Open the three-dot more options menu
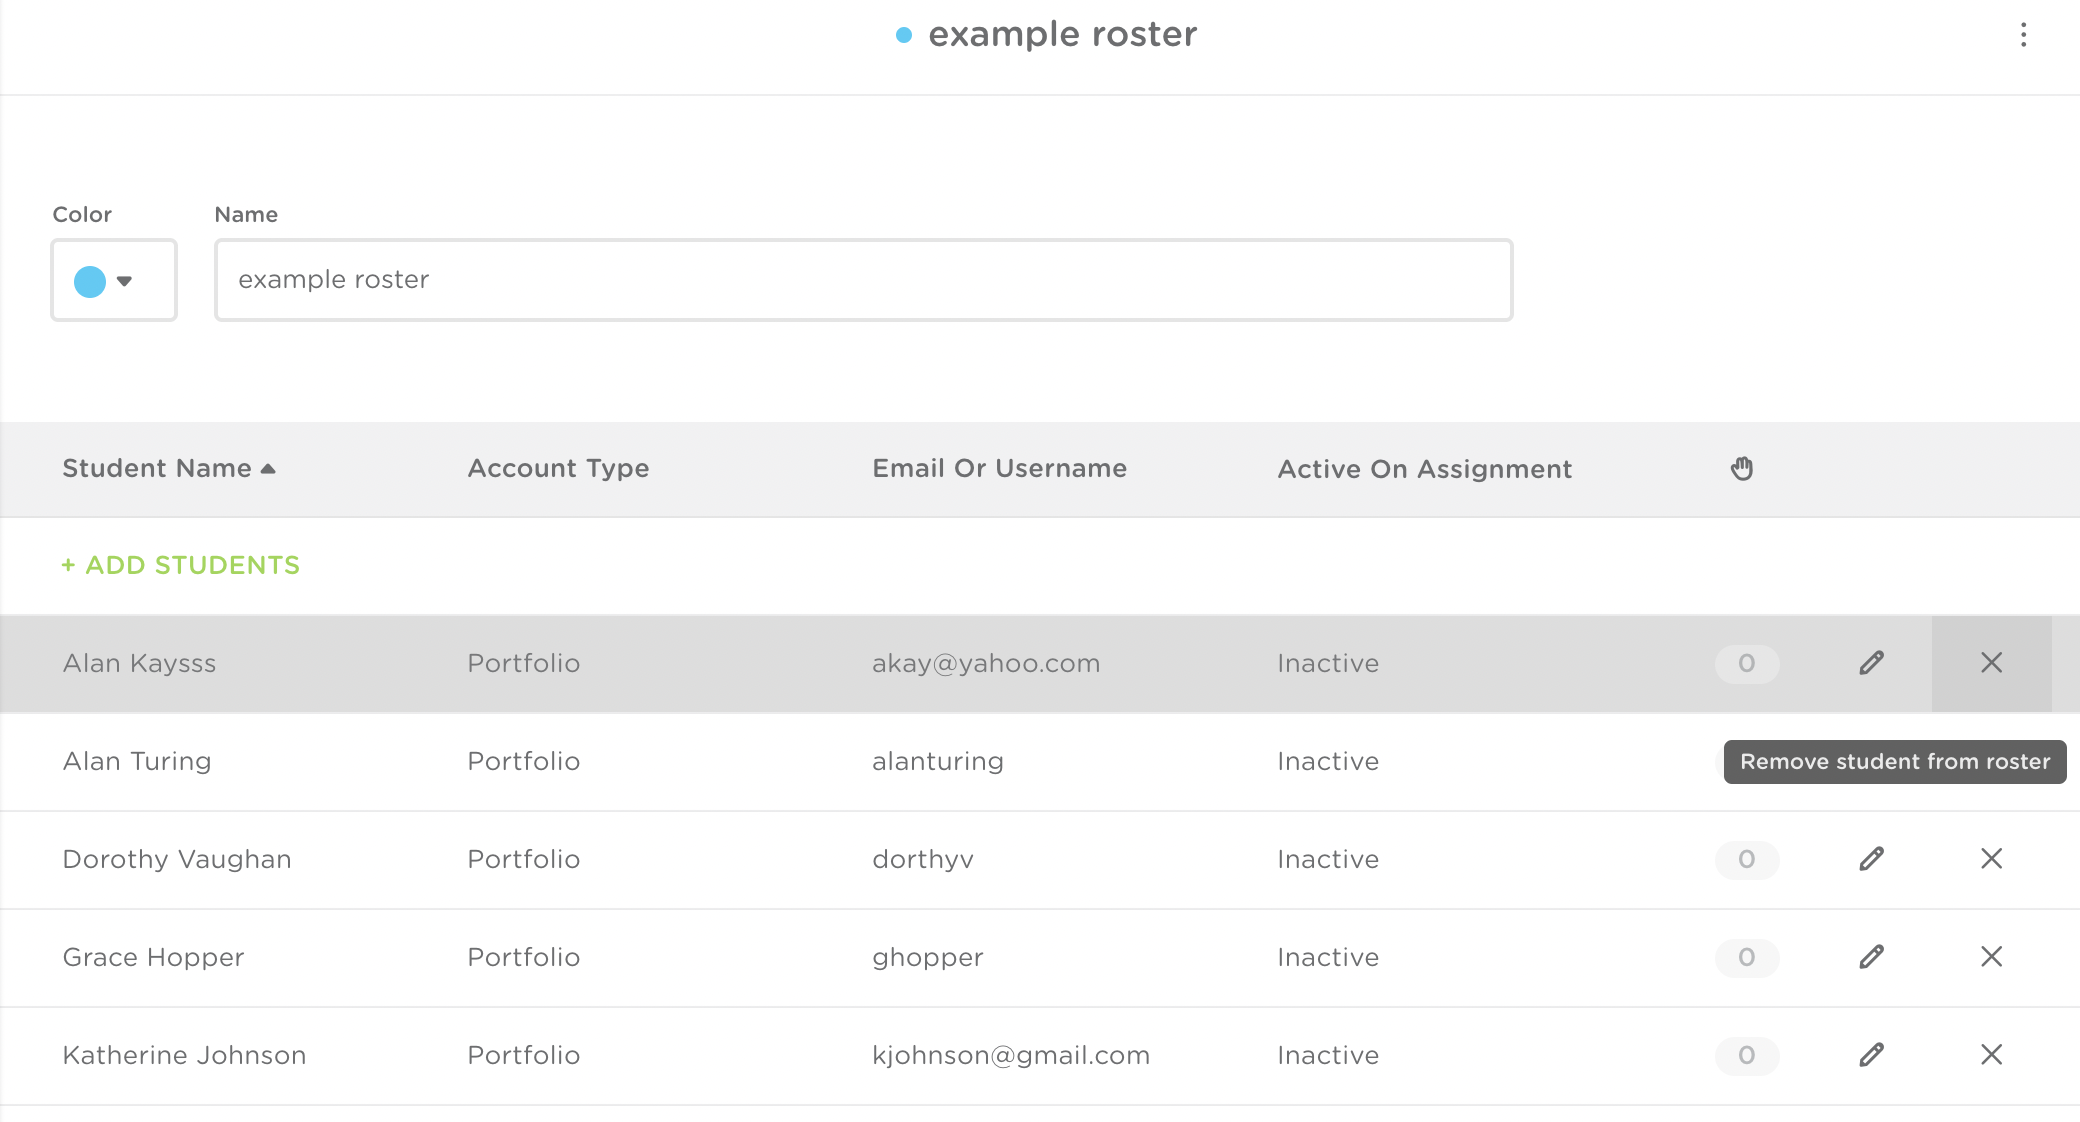The height and width of the screenshot is (1122, 2080). tap(2023, 35)
